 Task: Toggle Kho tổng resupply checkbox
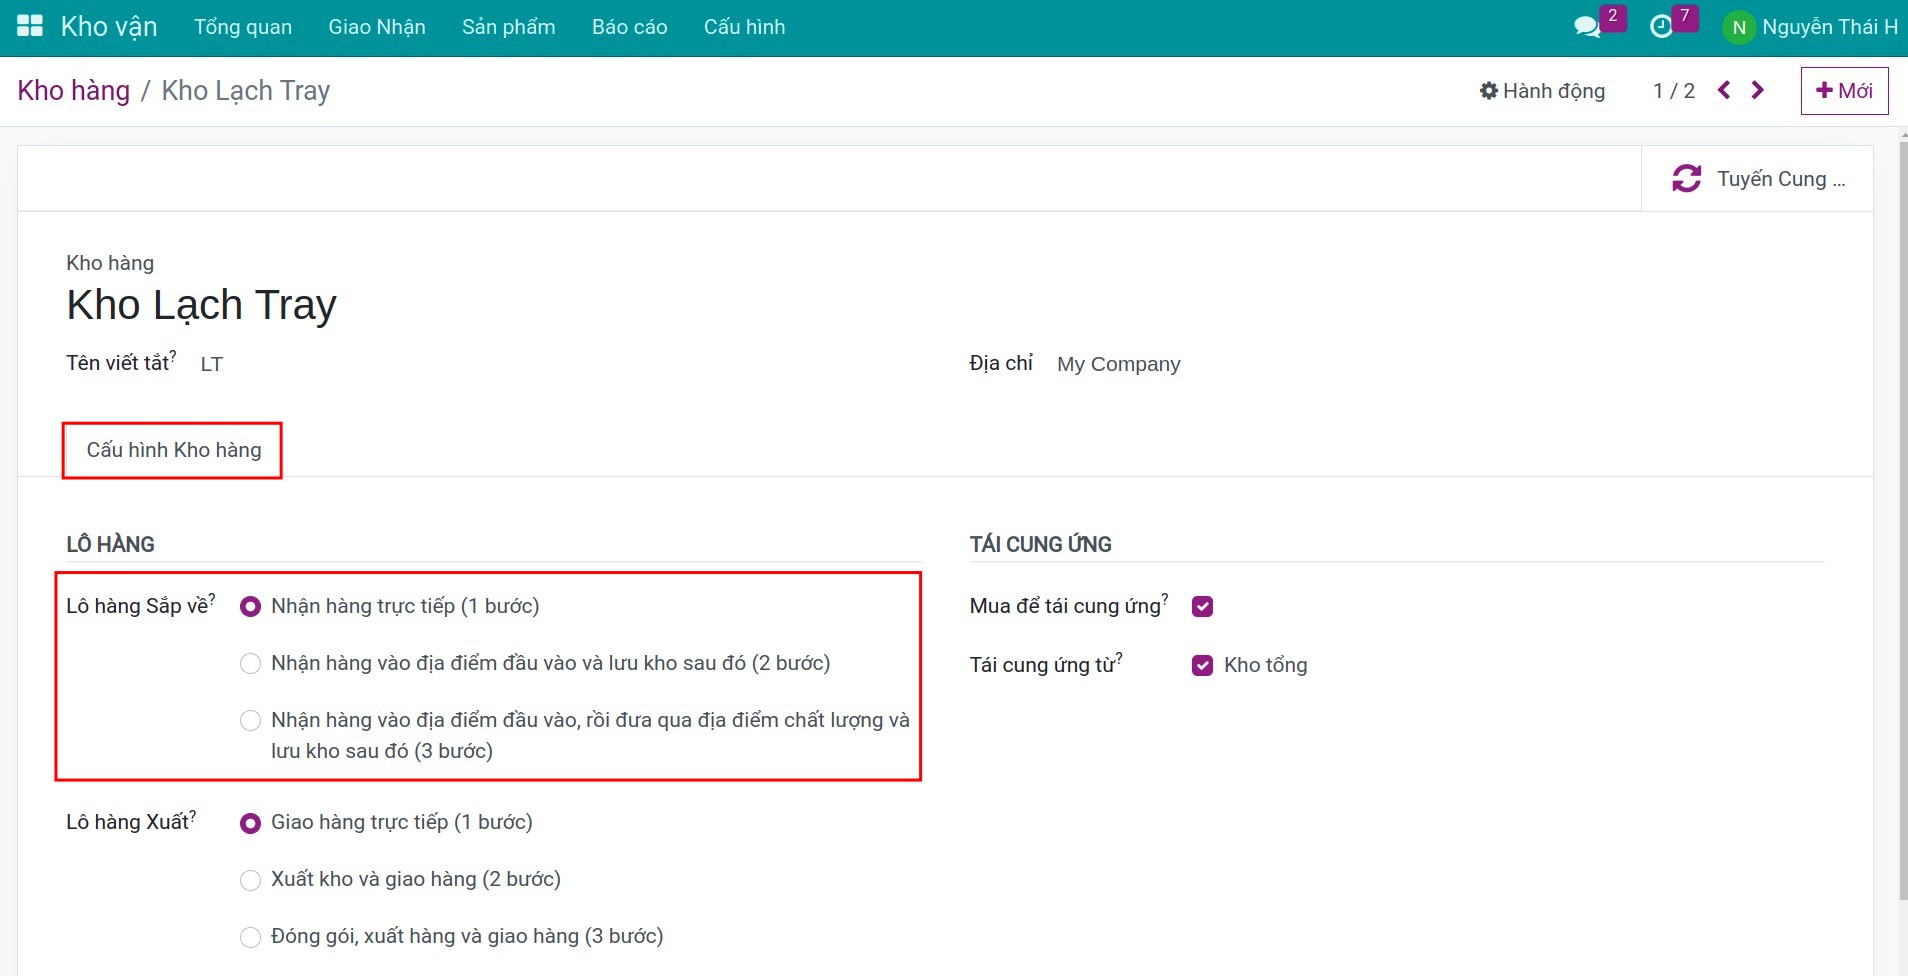[1202, 665]
